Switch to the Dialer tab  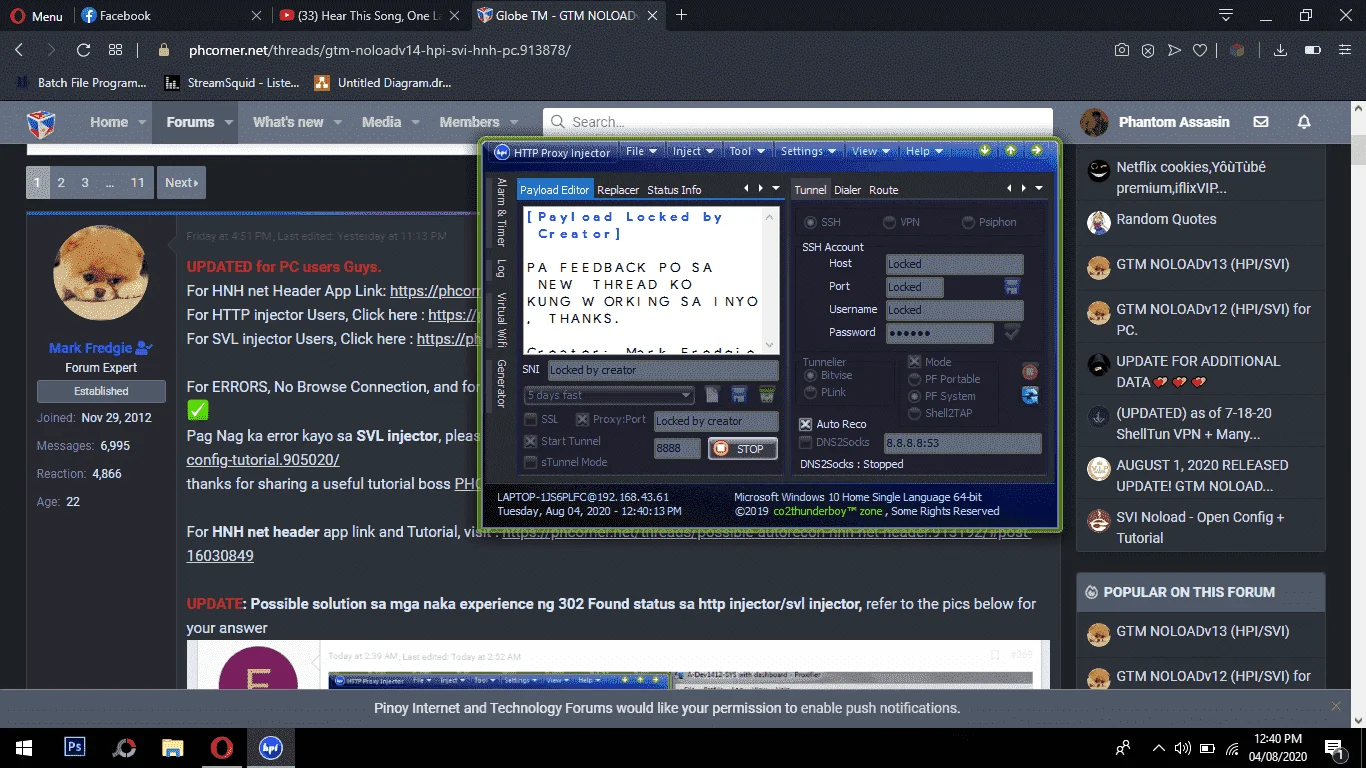[847, 190]
